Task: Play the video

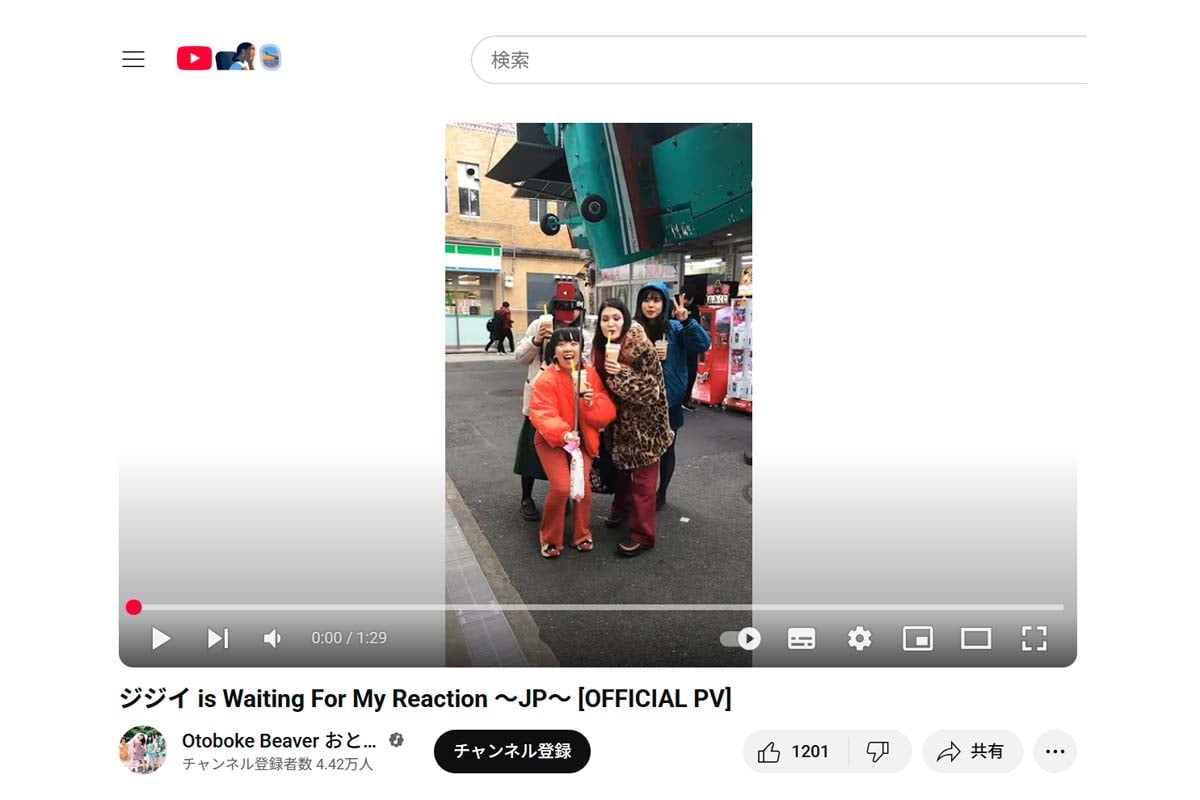Action: 161,638
